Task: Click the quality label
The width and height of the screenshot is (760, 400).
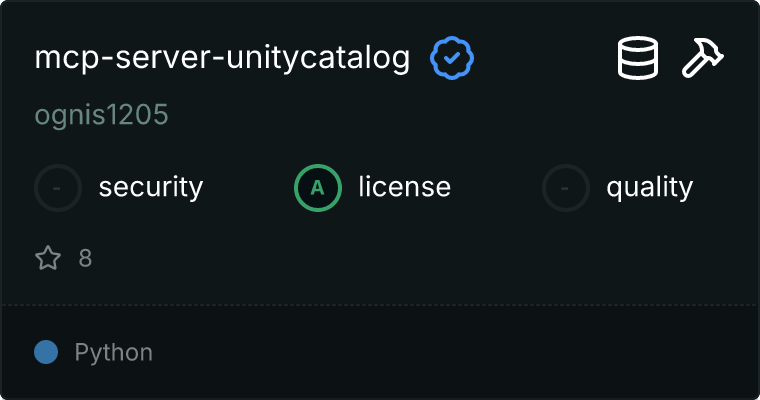Action: 649,187
